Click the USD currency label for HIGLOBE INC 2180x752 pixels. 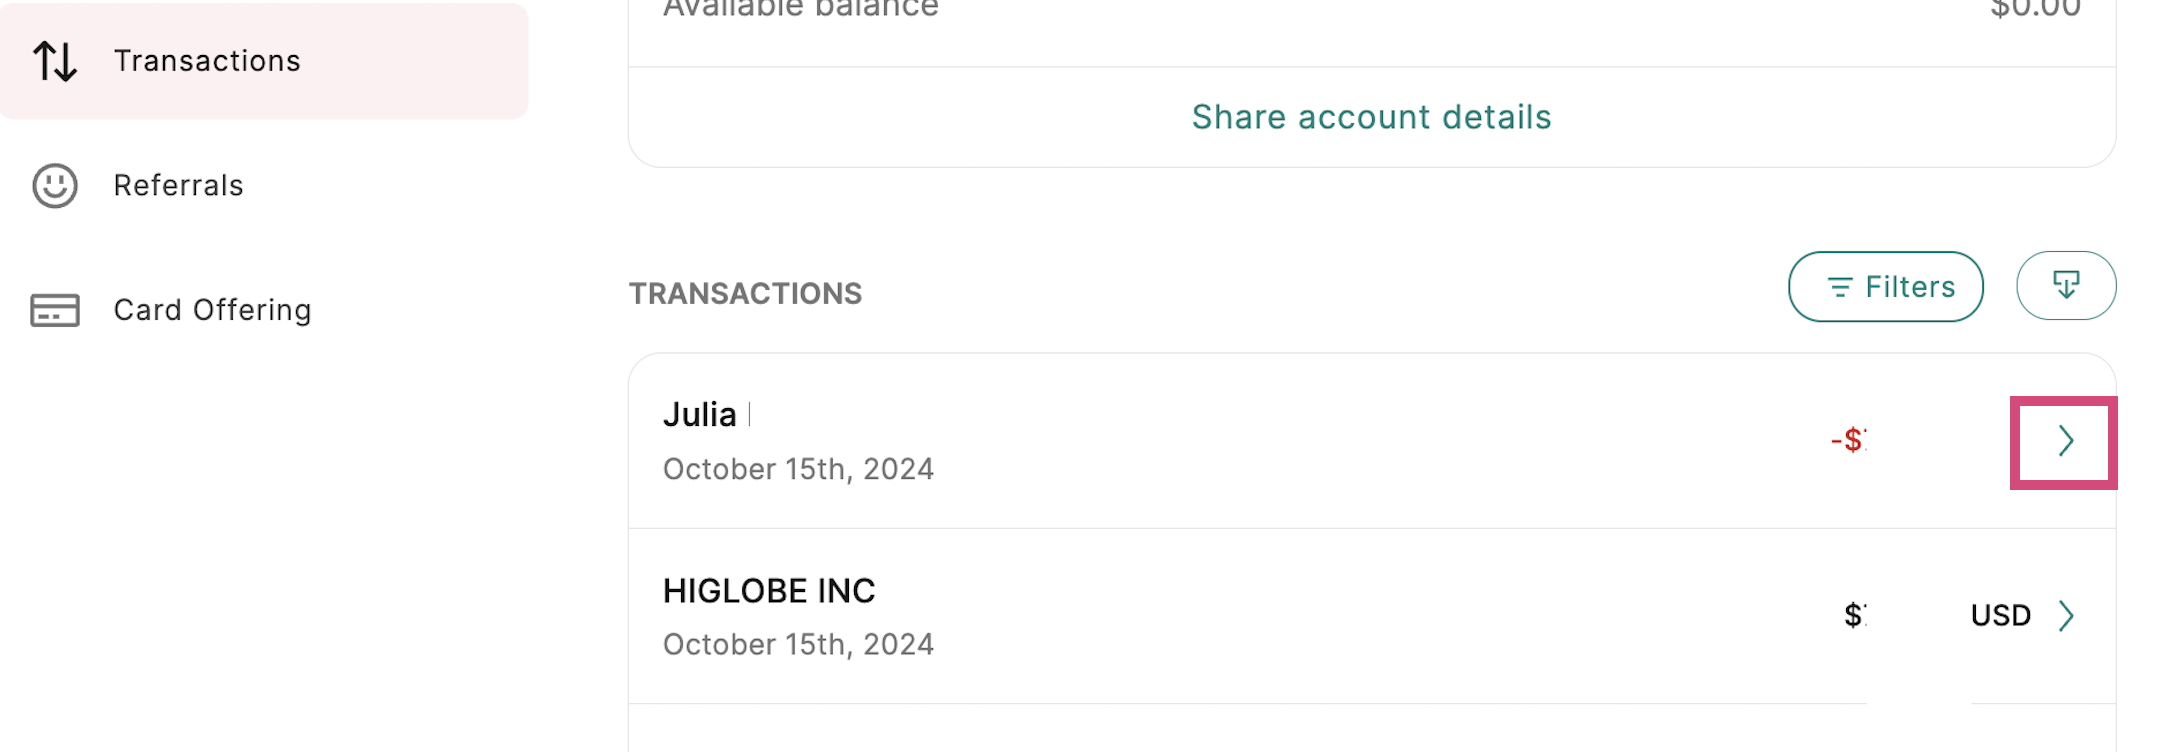point(2000,615)
